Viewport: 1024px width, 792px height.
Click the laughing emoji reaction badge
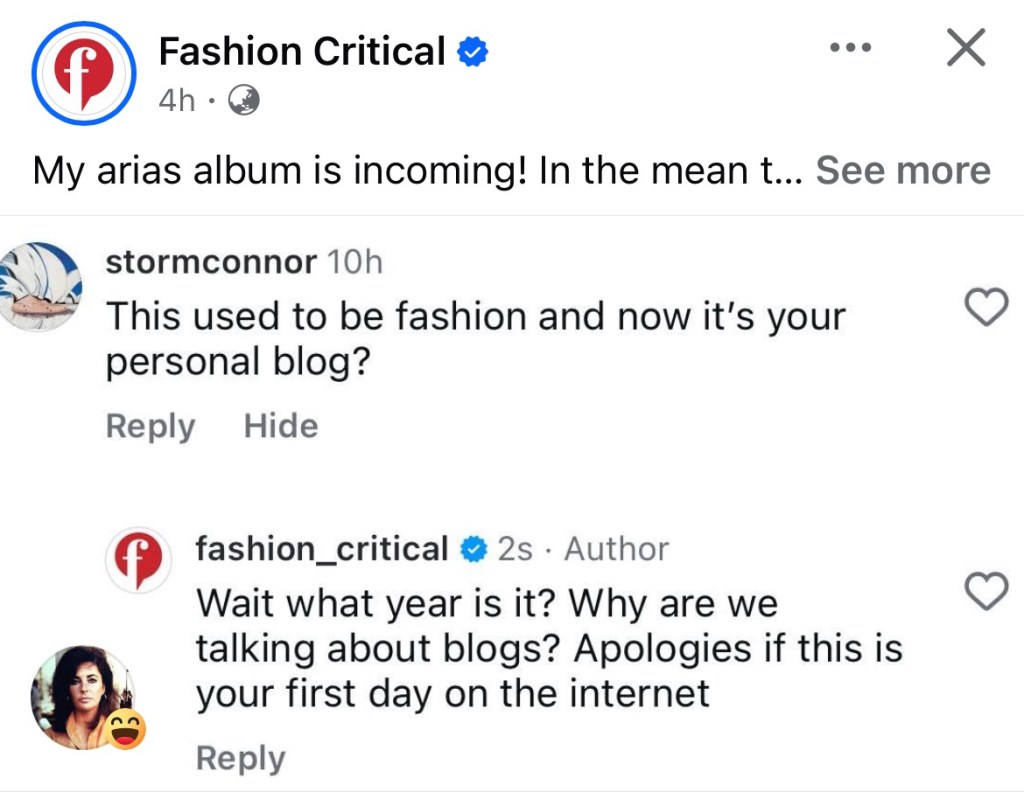pyautogui.click(x=124, y=728)
